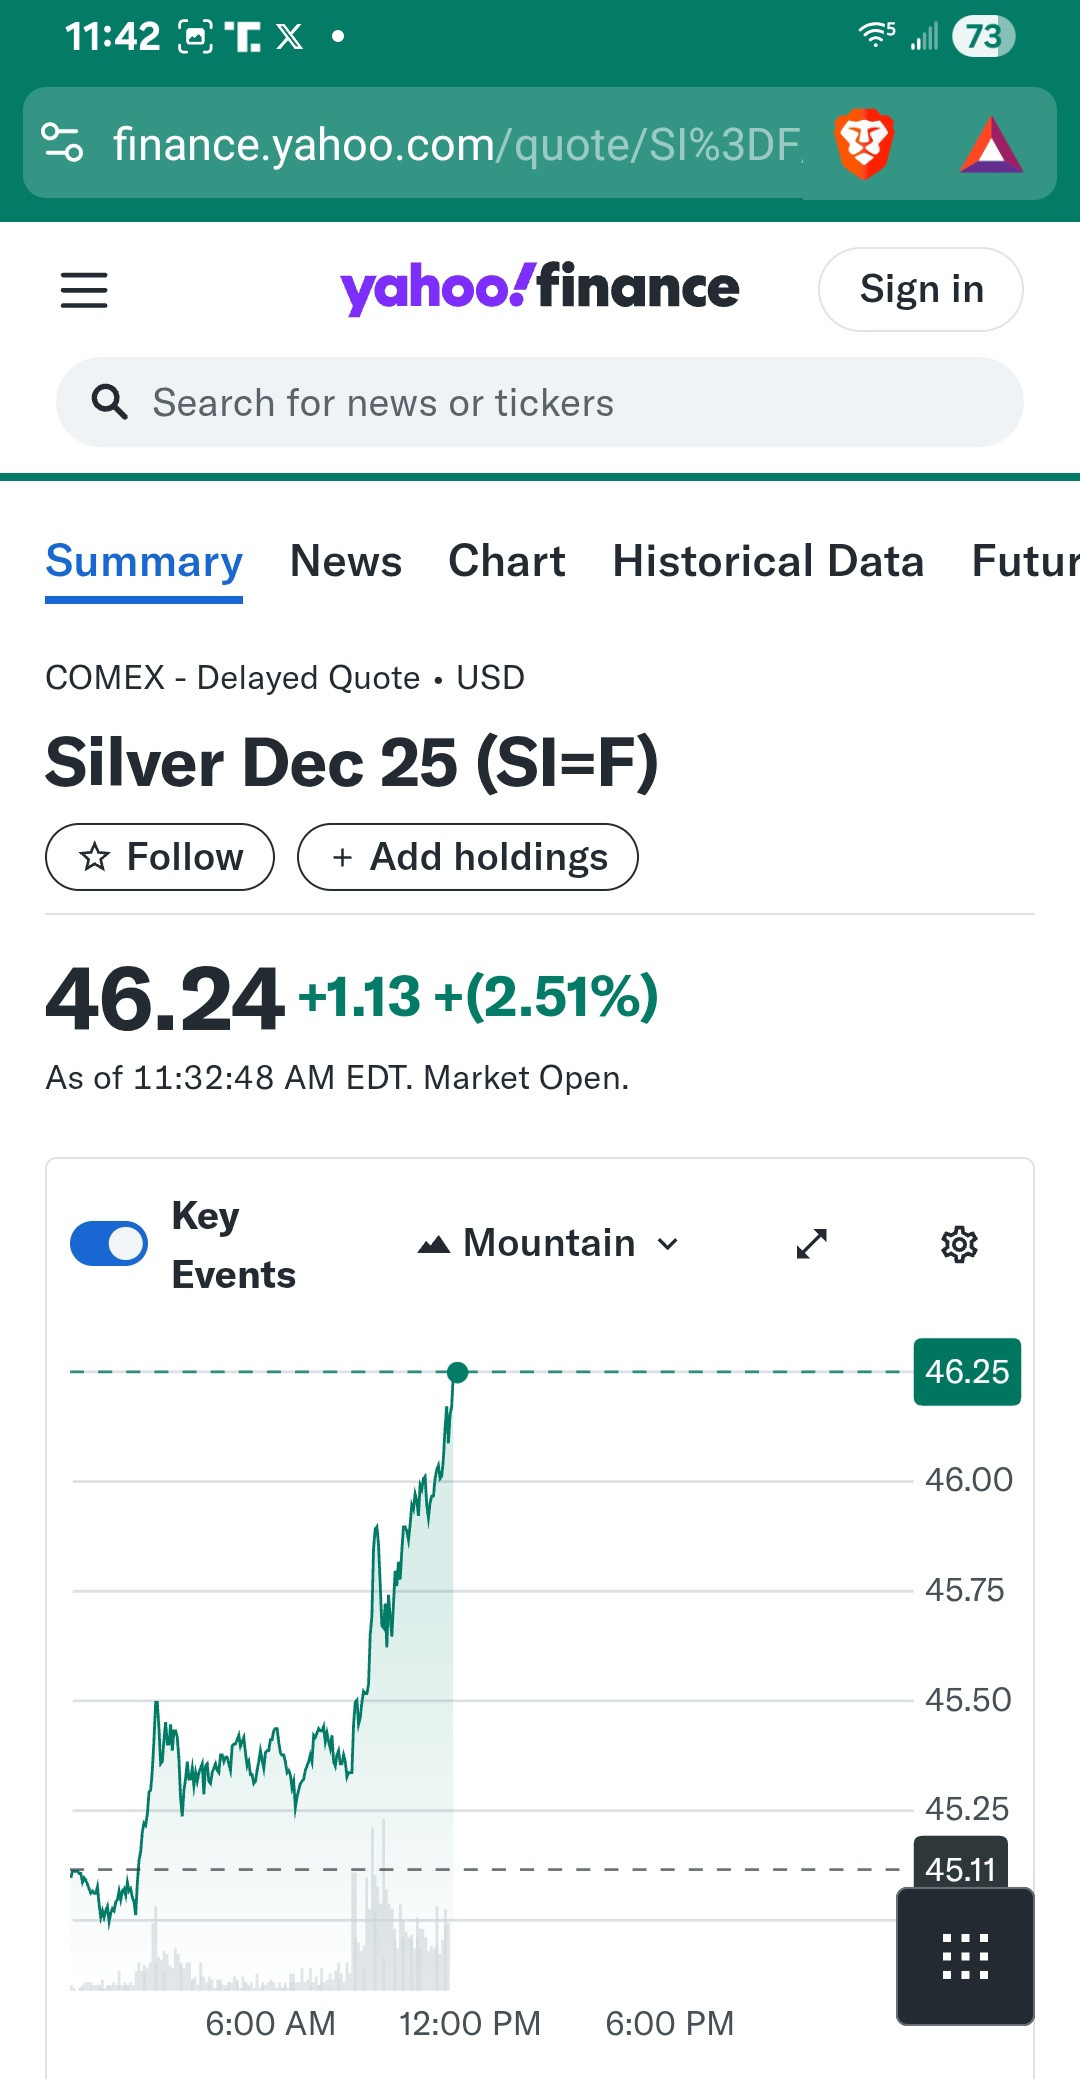Expand chart to full screen
Image resolution: width=1080 pixels, height=2079 pixels.
pos(811,1244)
